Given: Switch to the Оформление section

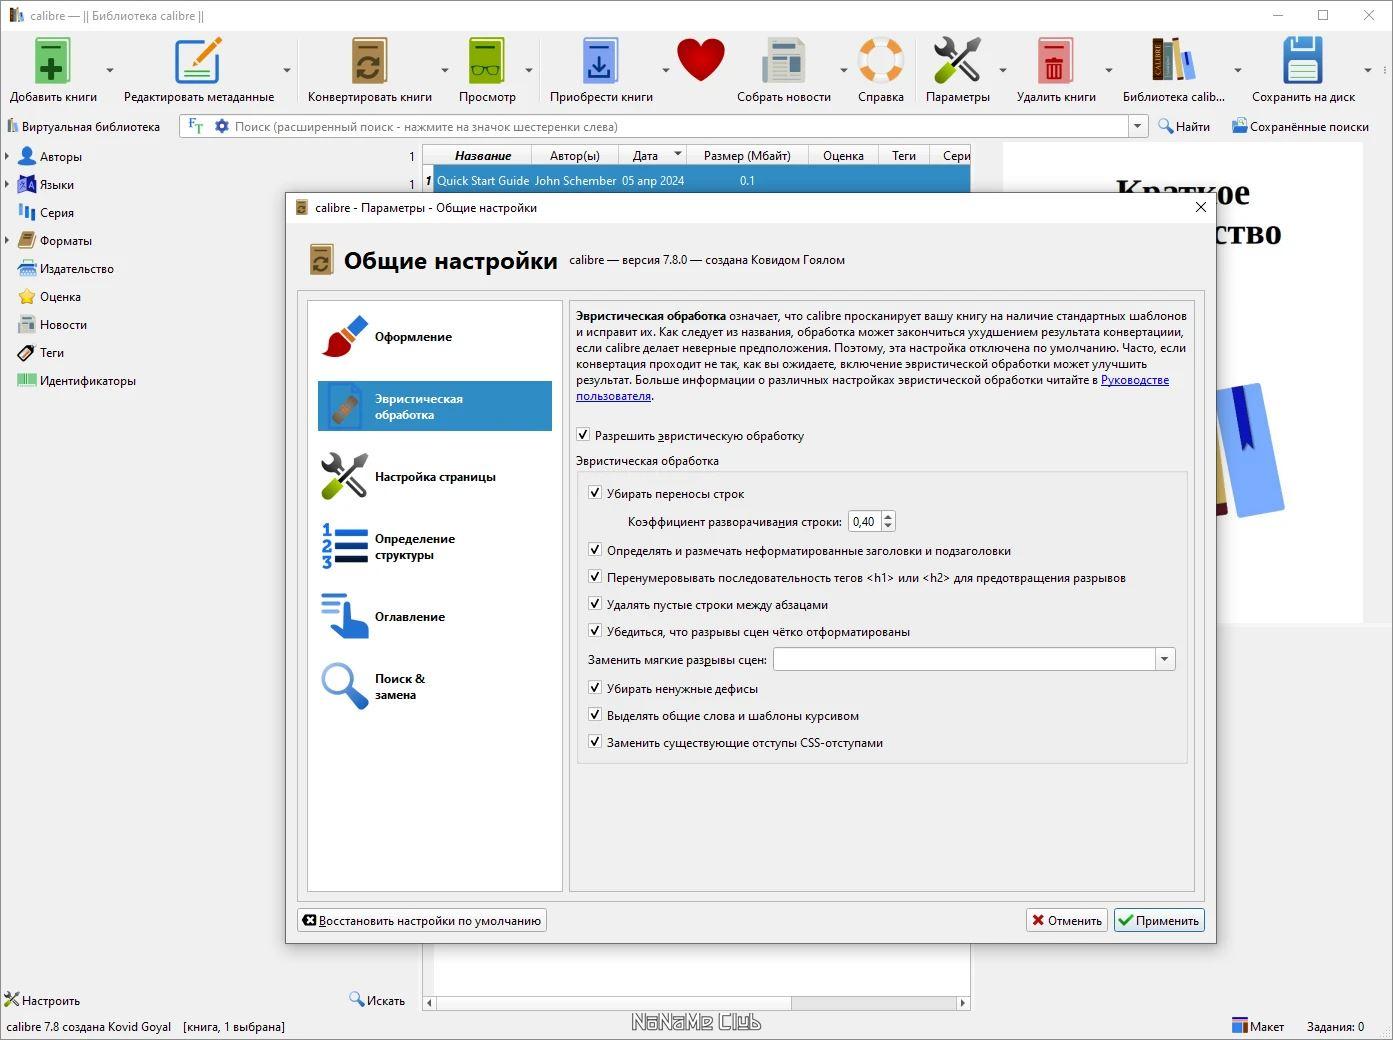Looking at the screenshot, I should pos(435,337).
